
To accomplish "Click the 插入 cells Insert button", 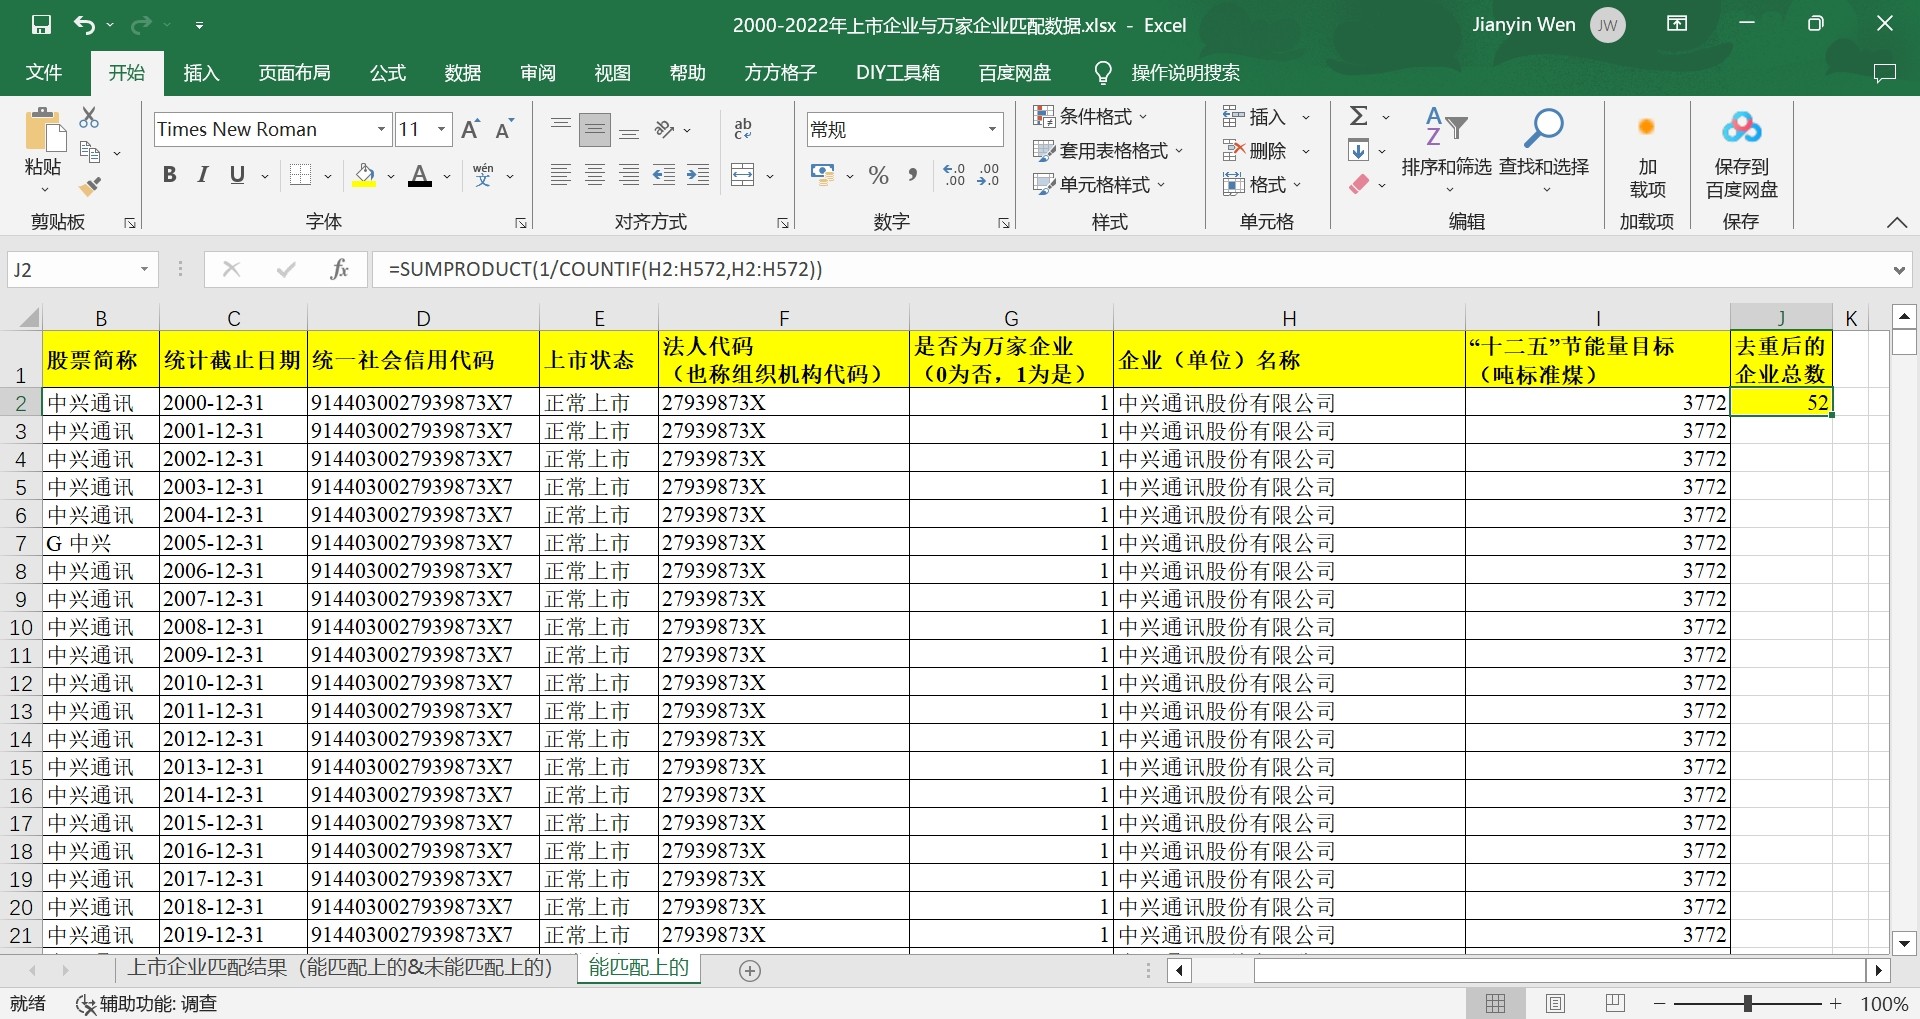I will pyautogui.click(x=1266, y=117).
